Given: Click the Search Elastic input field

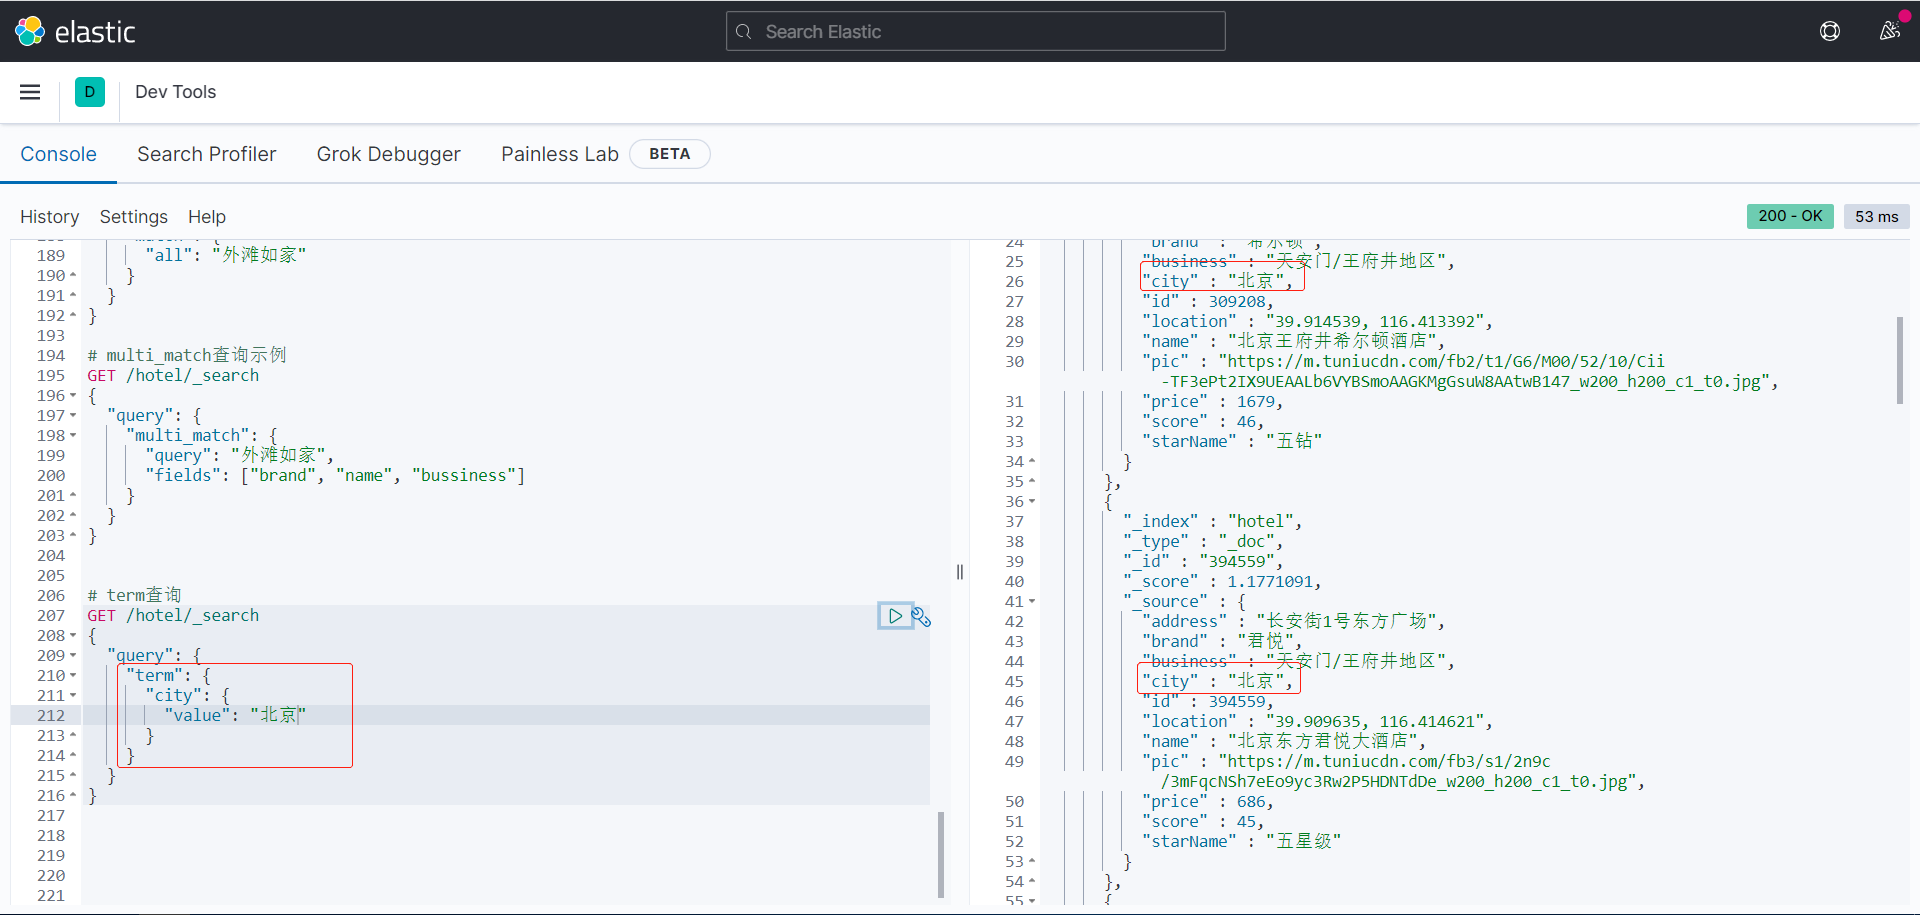Looking at the screenshot, I should (975, 31).
